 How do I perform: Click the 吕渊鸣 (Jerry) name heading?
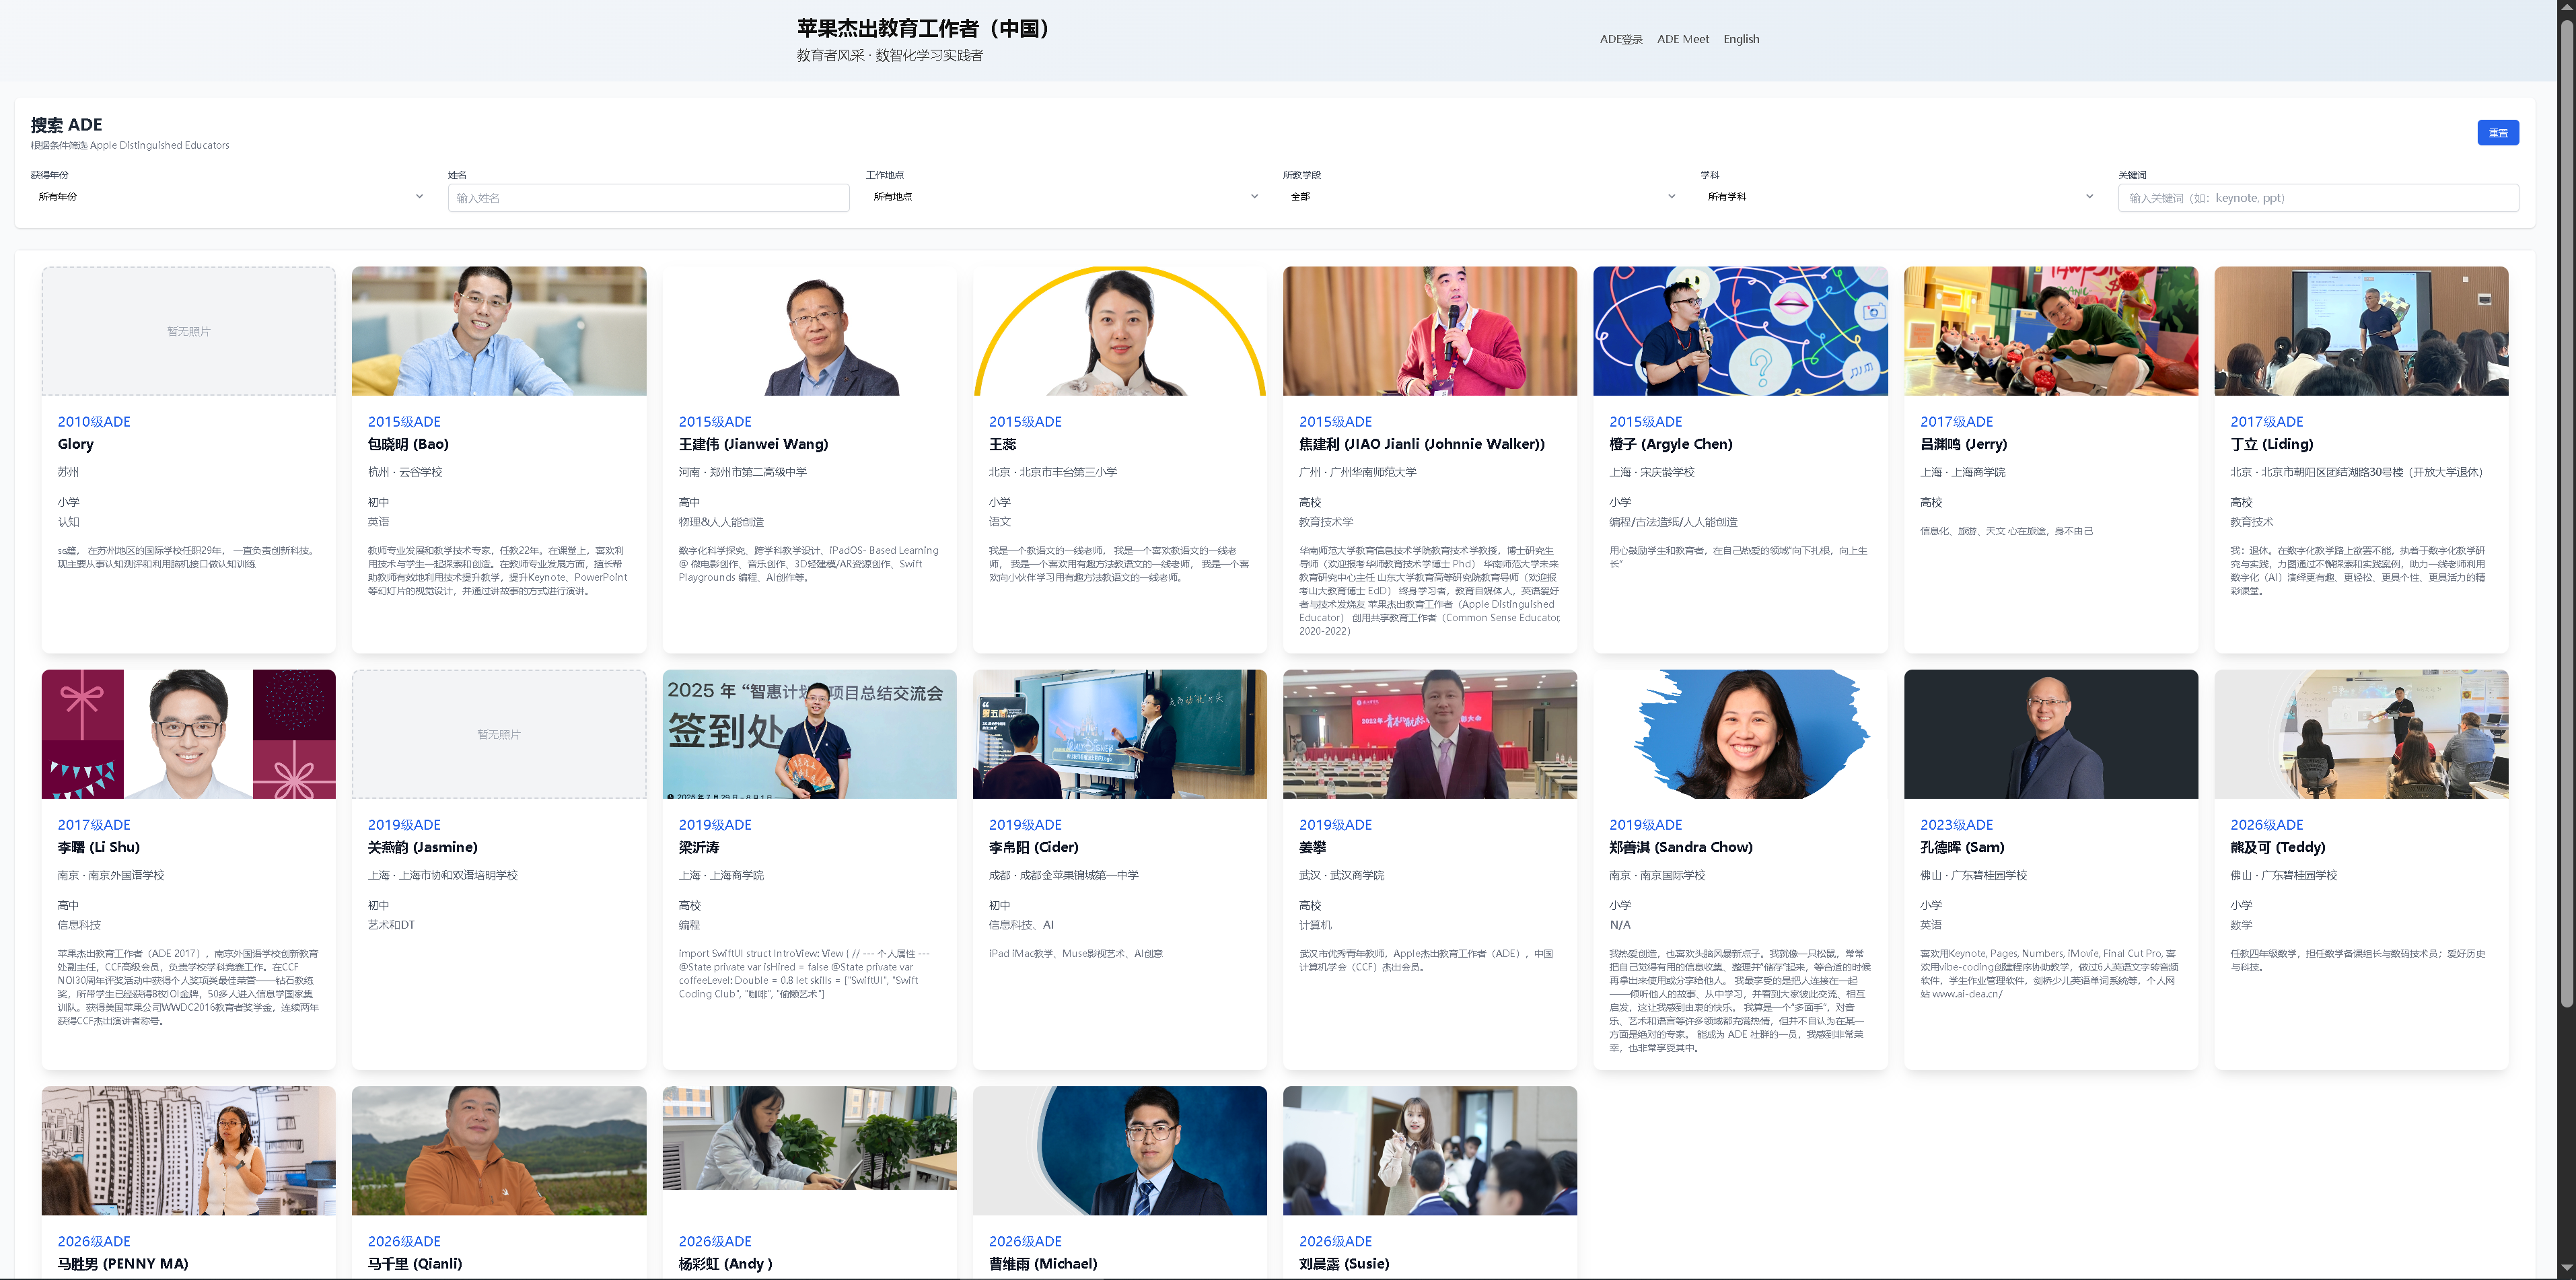(x=1963, y=444)
